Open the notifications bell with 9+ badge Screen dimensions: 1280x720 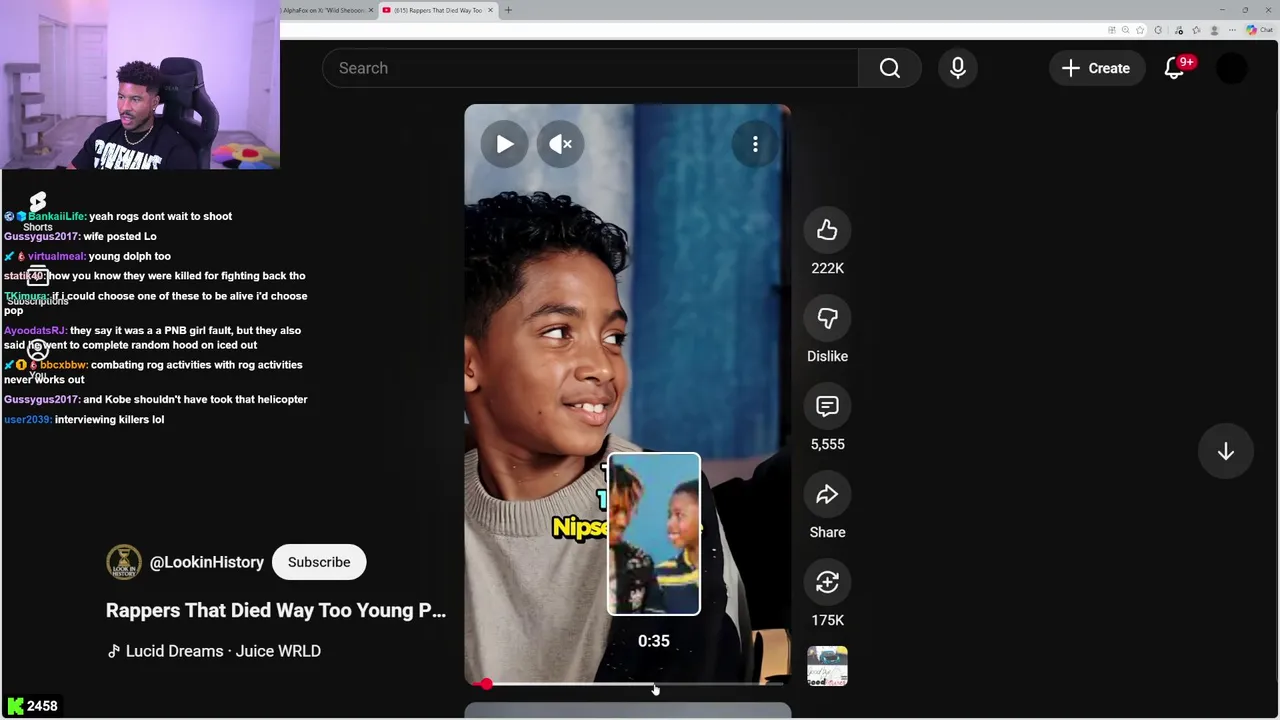tap(1175, 68)
